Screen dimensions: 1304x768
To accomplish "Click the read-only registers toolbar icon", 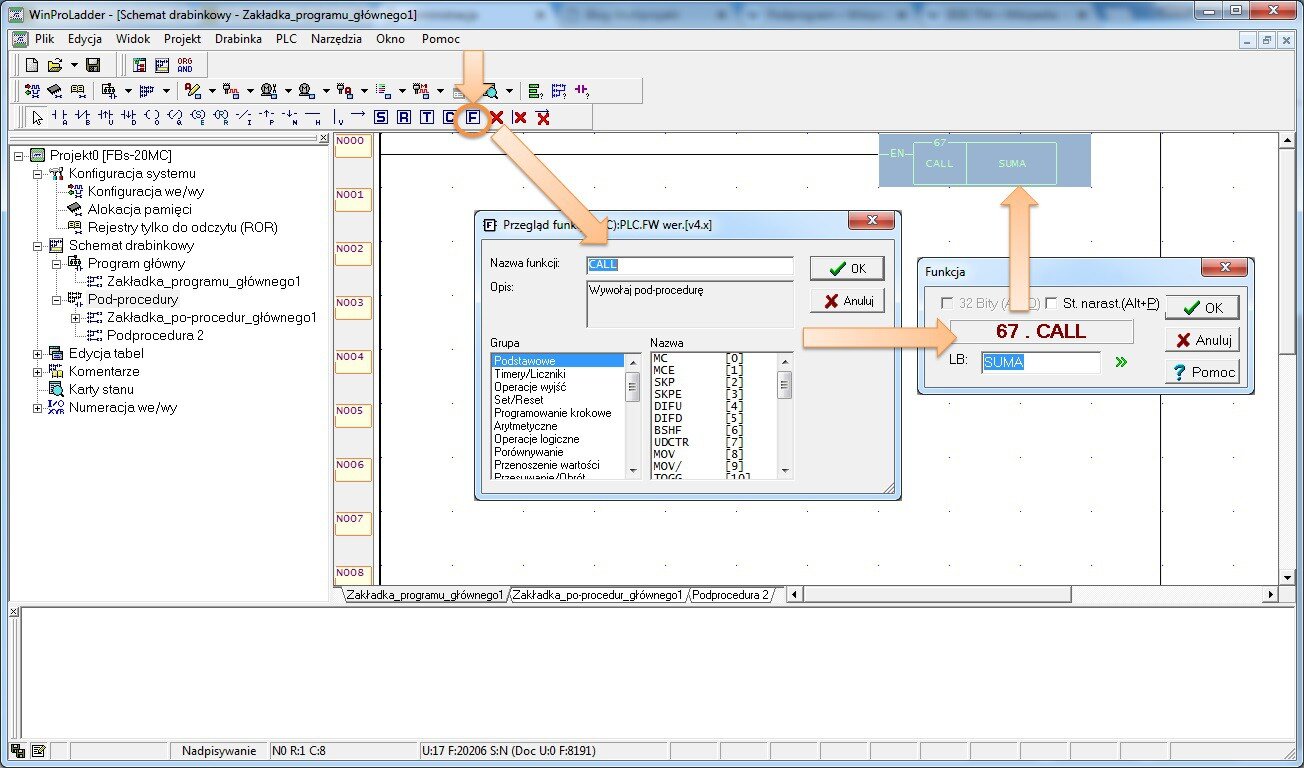I will coord(77,91).
